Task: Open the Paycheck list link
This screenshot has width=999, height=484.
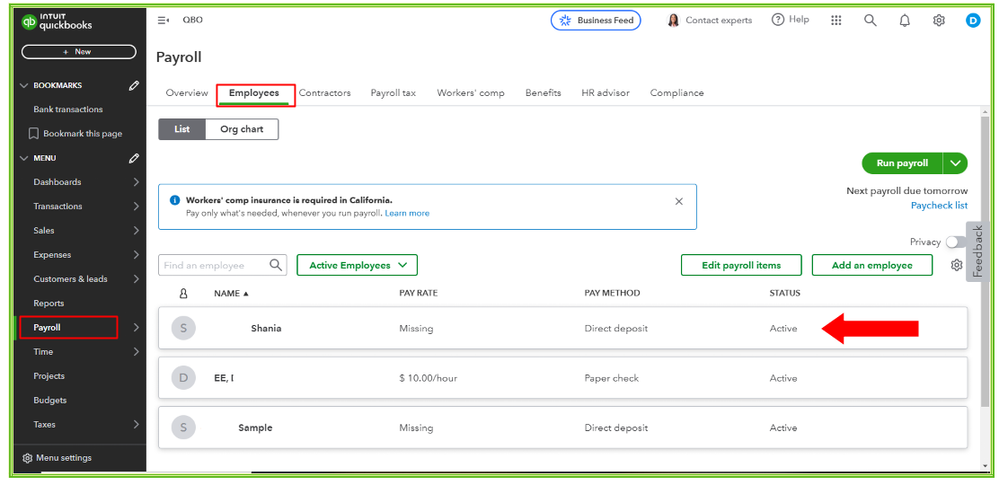Action: coord(939,205)
